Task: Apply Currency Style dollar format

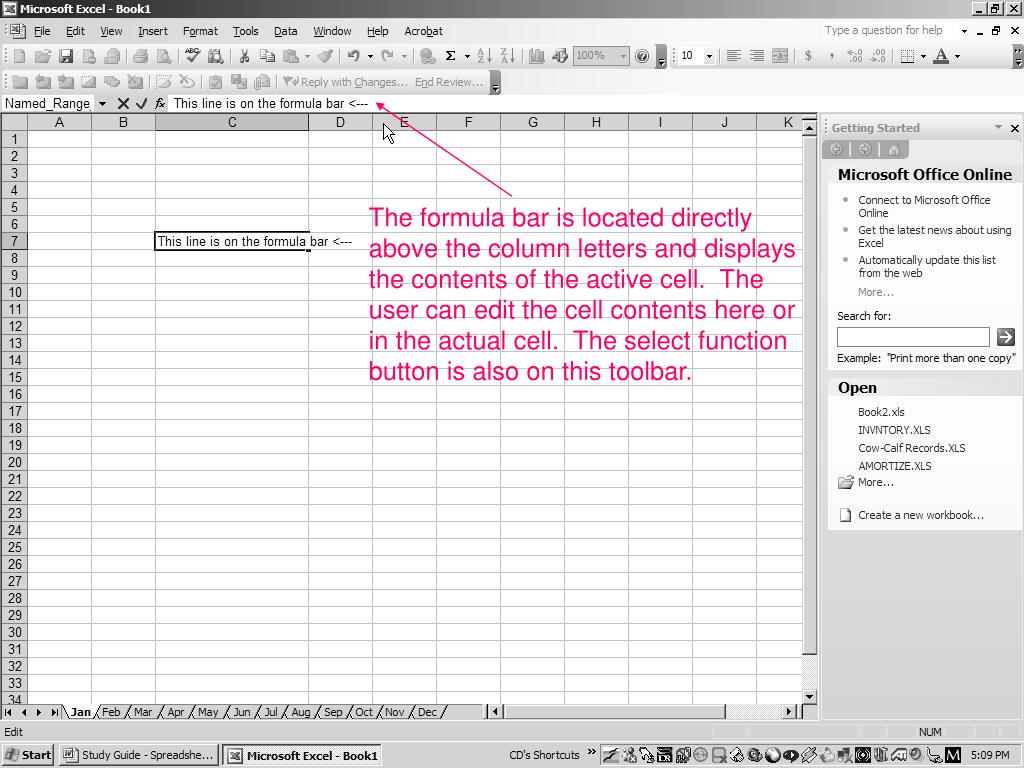Action: click(x=808, y=56)
